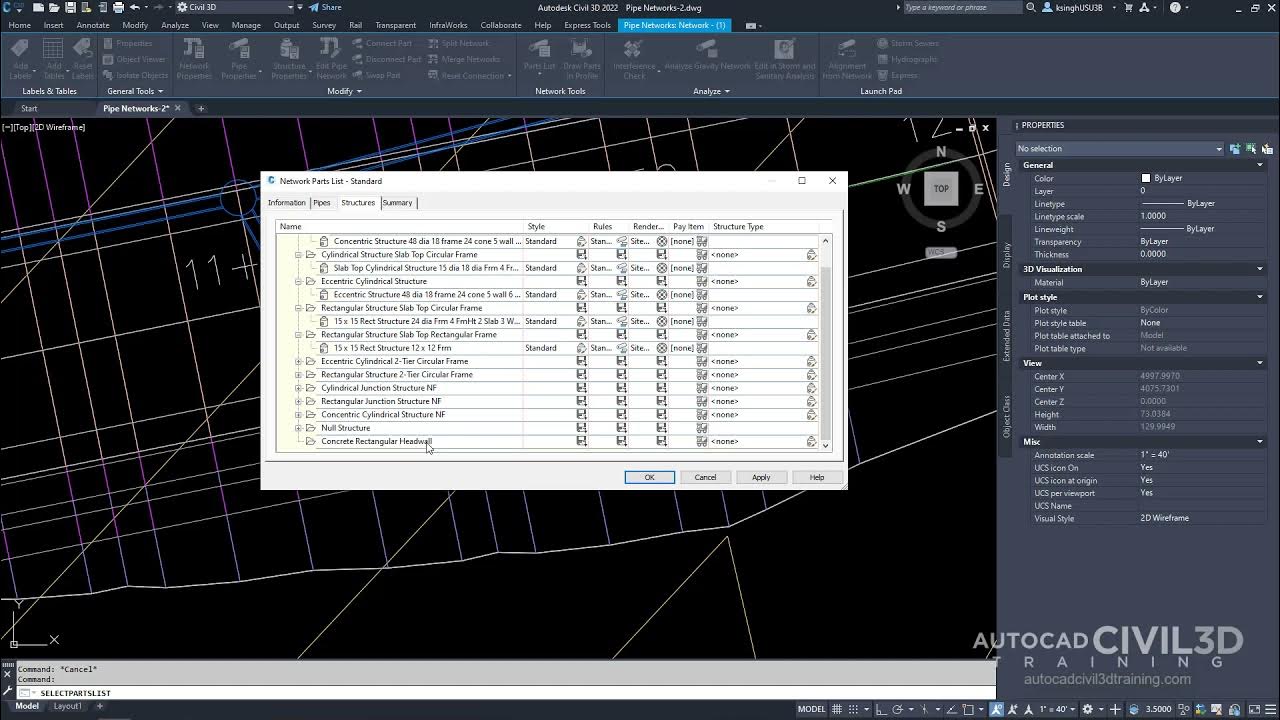Click structure type icon for Concentric Cylindrical Structure NF
The width and height of the screenshot is (1280, 720).
[811, 415]
